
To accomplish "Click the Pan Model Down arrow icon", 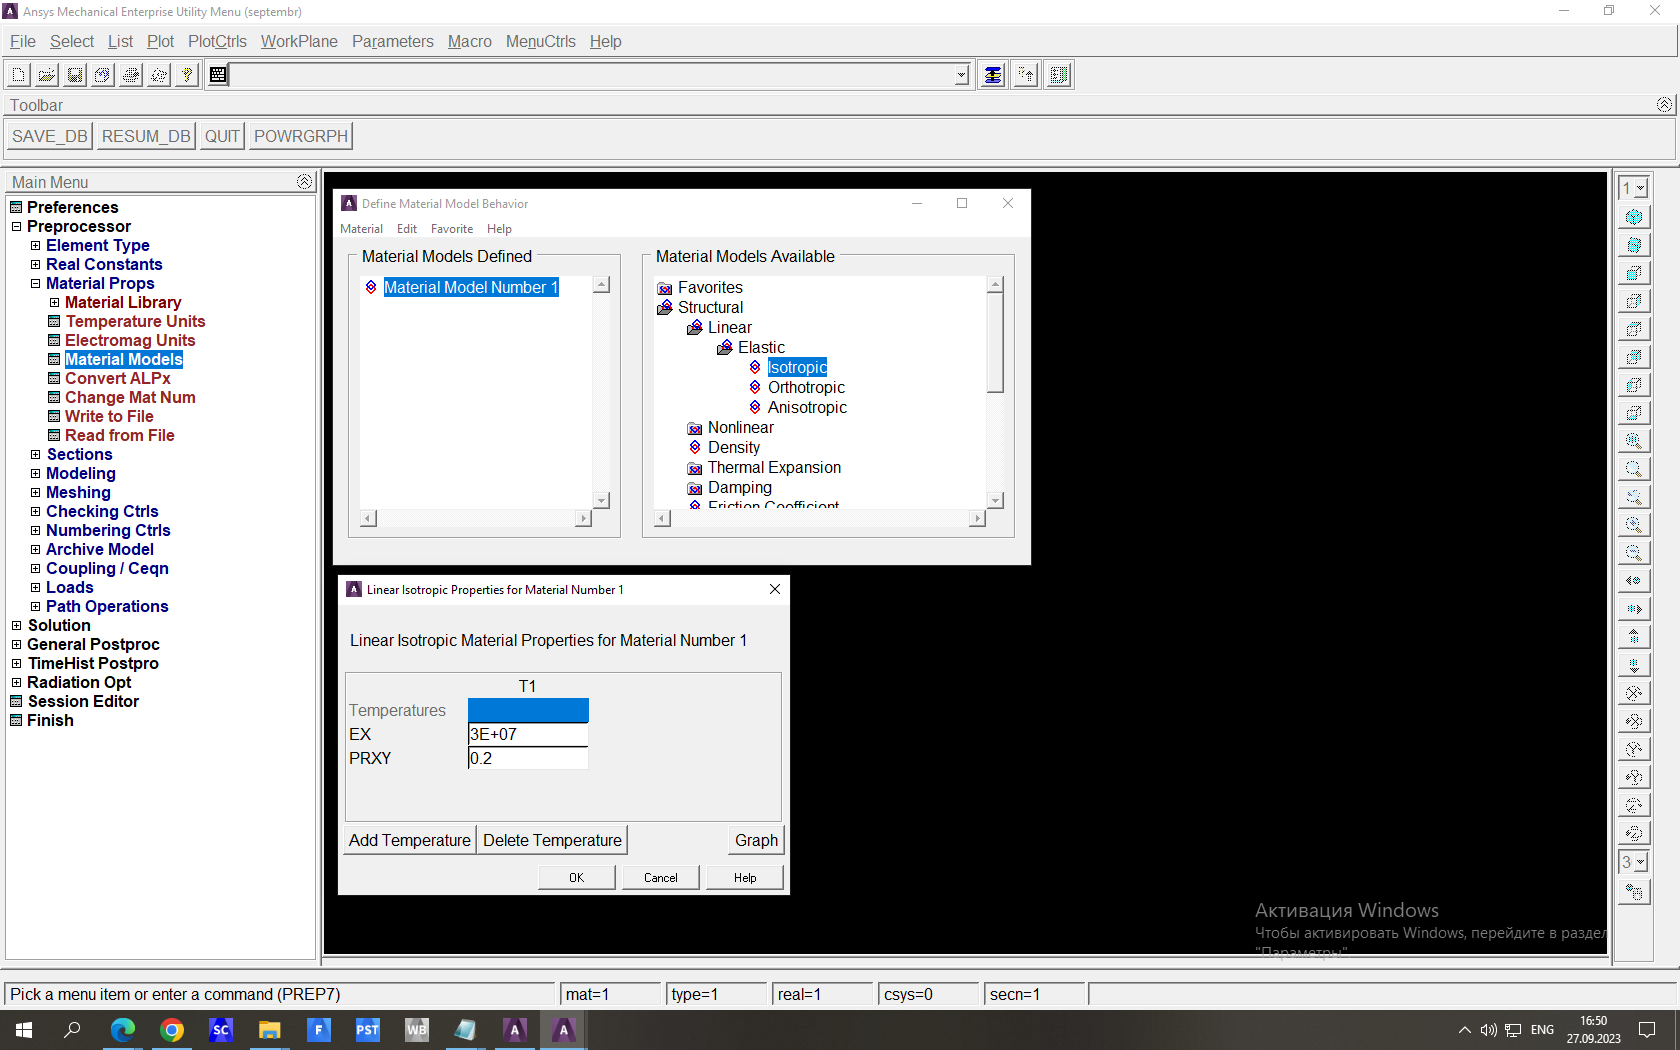I will coord(1634,665).
